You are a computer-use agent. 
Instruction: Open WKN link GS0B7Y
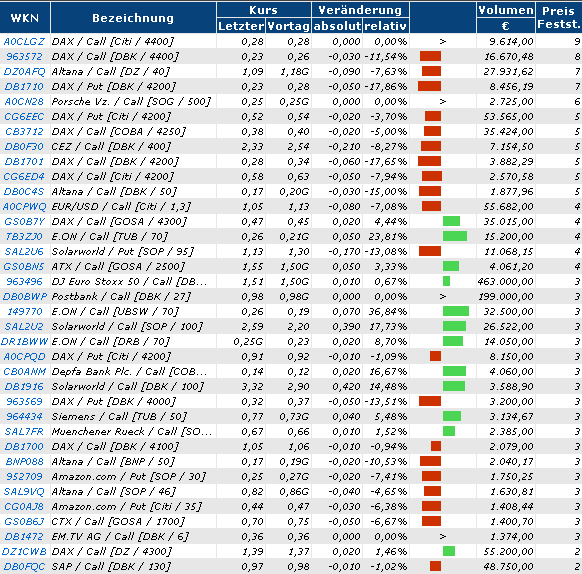[x=24, y=222]
